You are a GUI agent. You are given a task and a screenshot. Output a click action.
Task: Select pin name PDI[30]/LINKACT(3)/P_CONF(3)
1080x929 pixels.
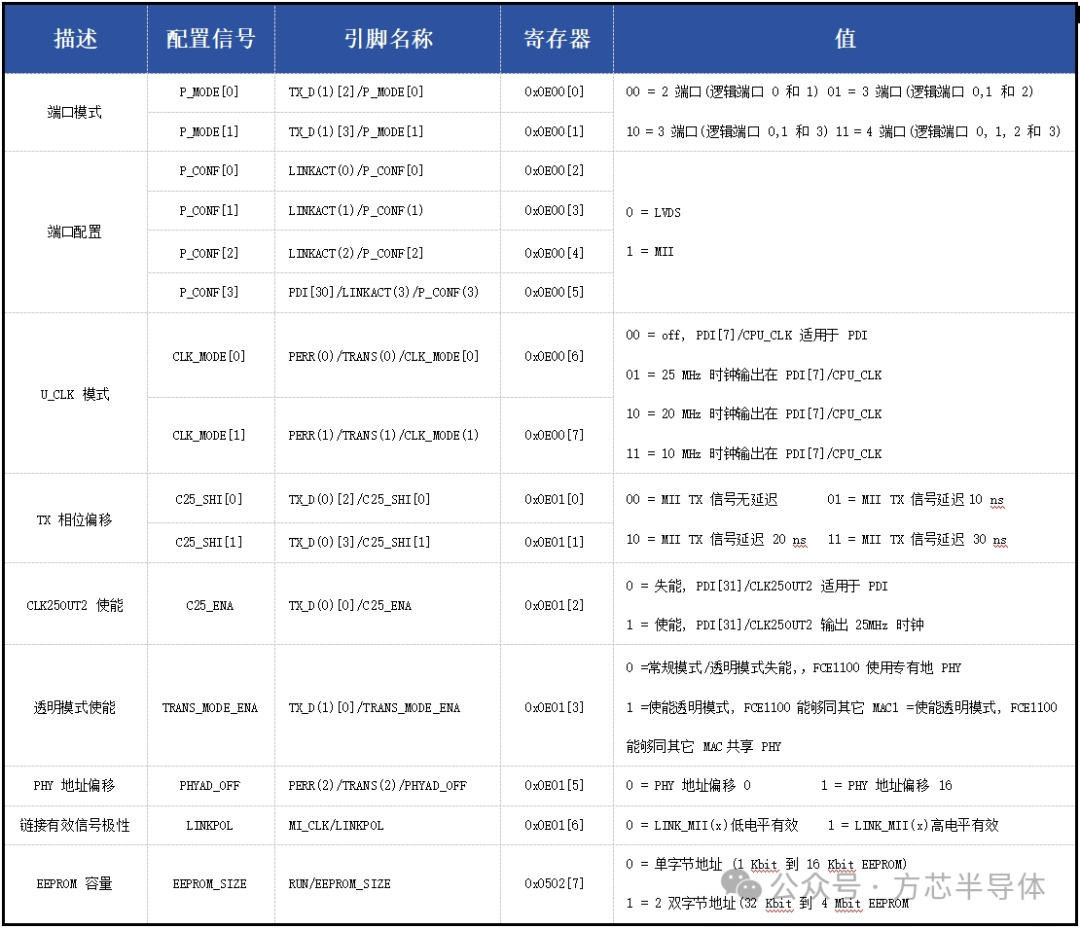[384, 293]
